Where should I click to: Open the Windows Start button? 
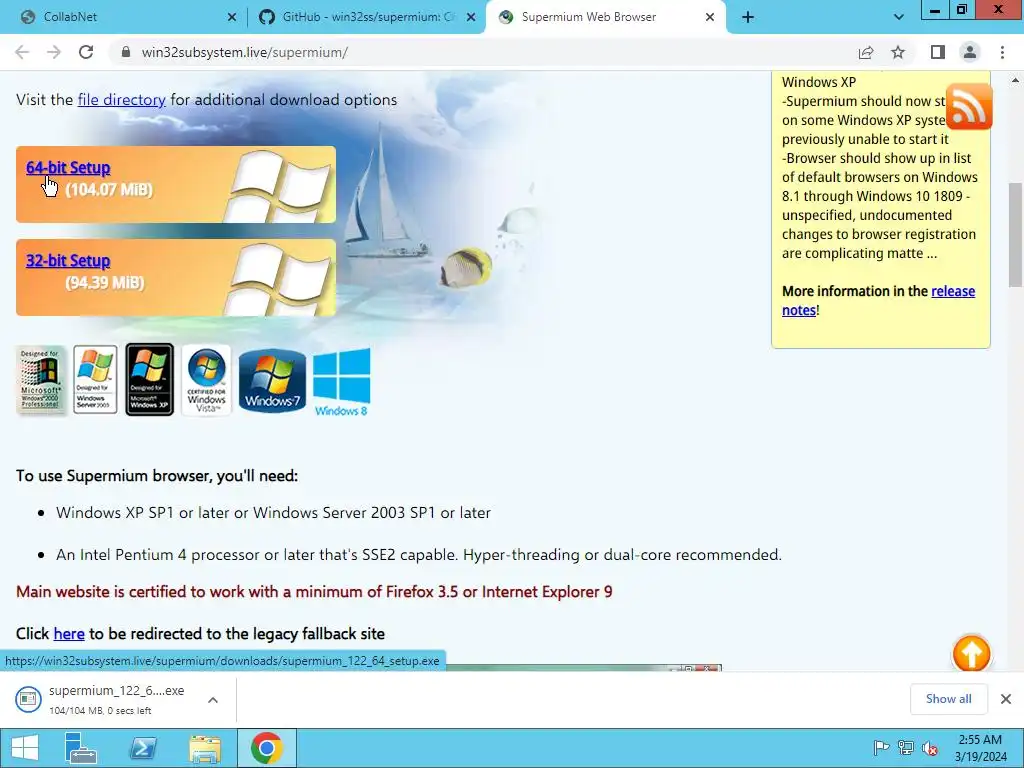coord(25,748)
